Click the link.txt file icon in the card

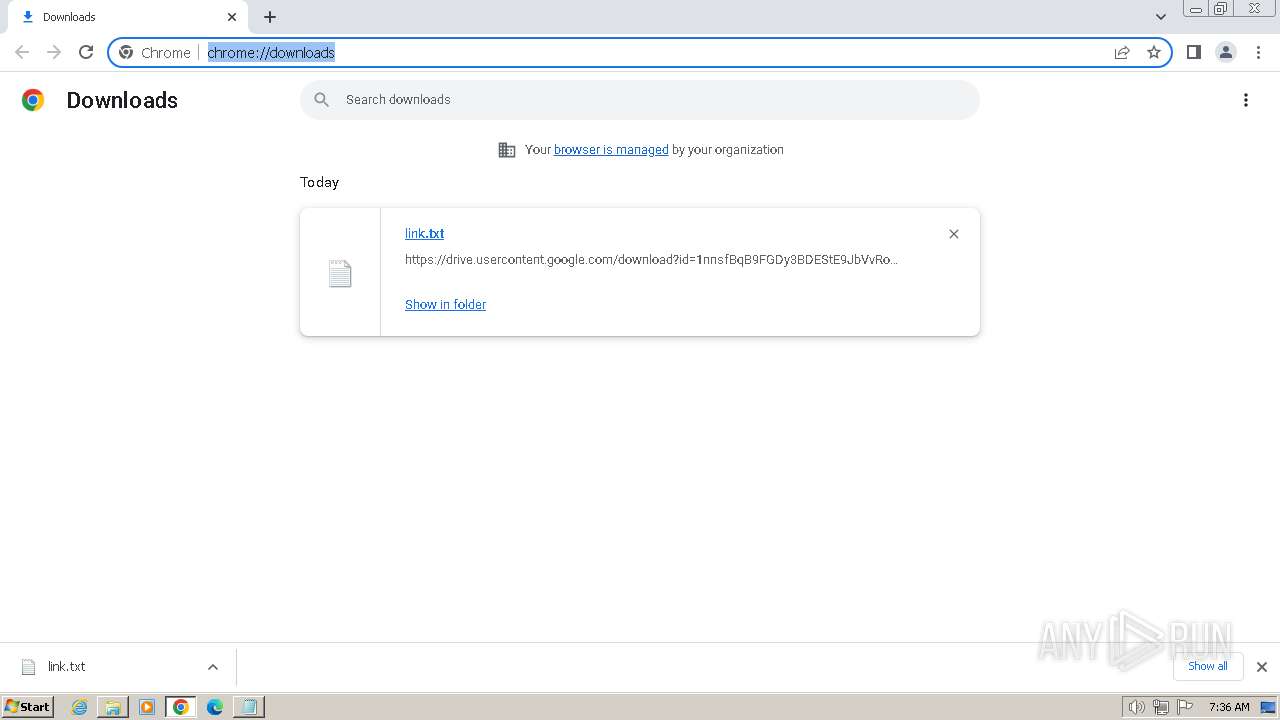click(x=340, y=273)
